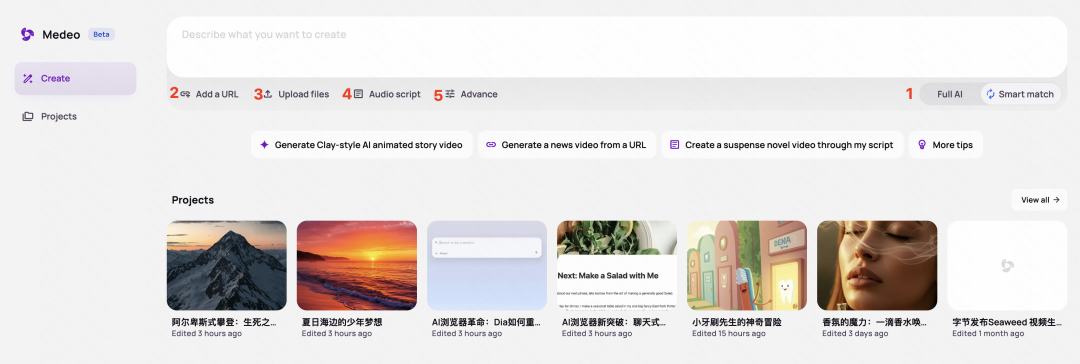Click the Beta badge next to Medeo

click(x=101, y=34)
